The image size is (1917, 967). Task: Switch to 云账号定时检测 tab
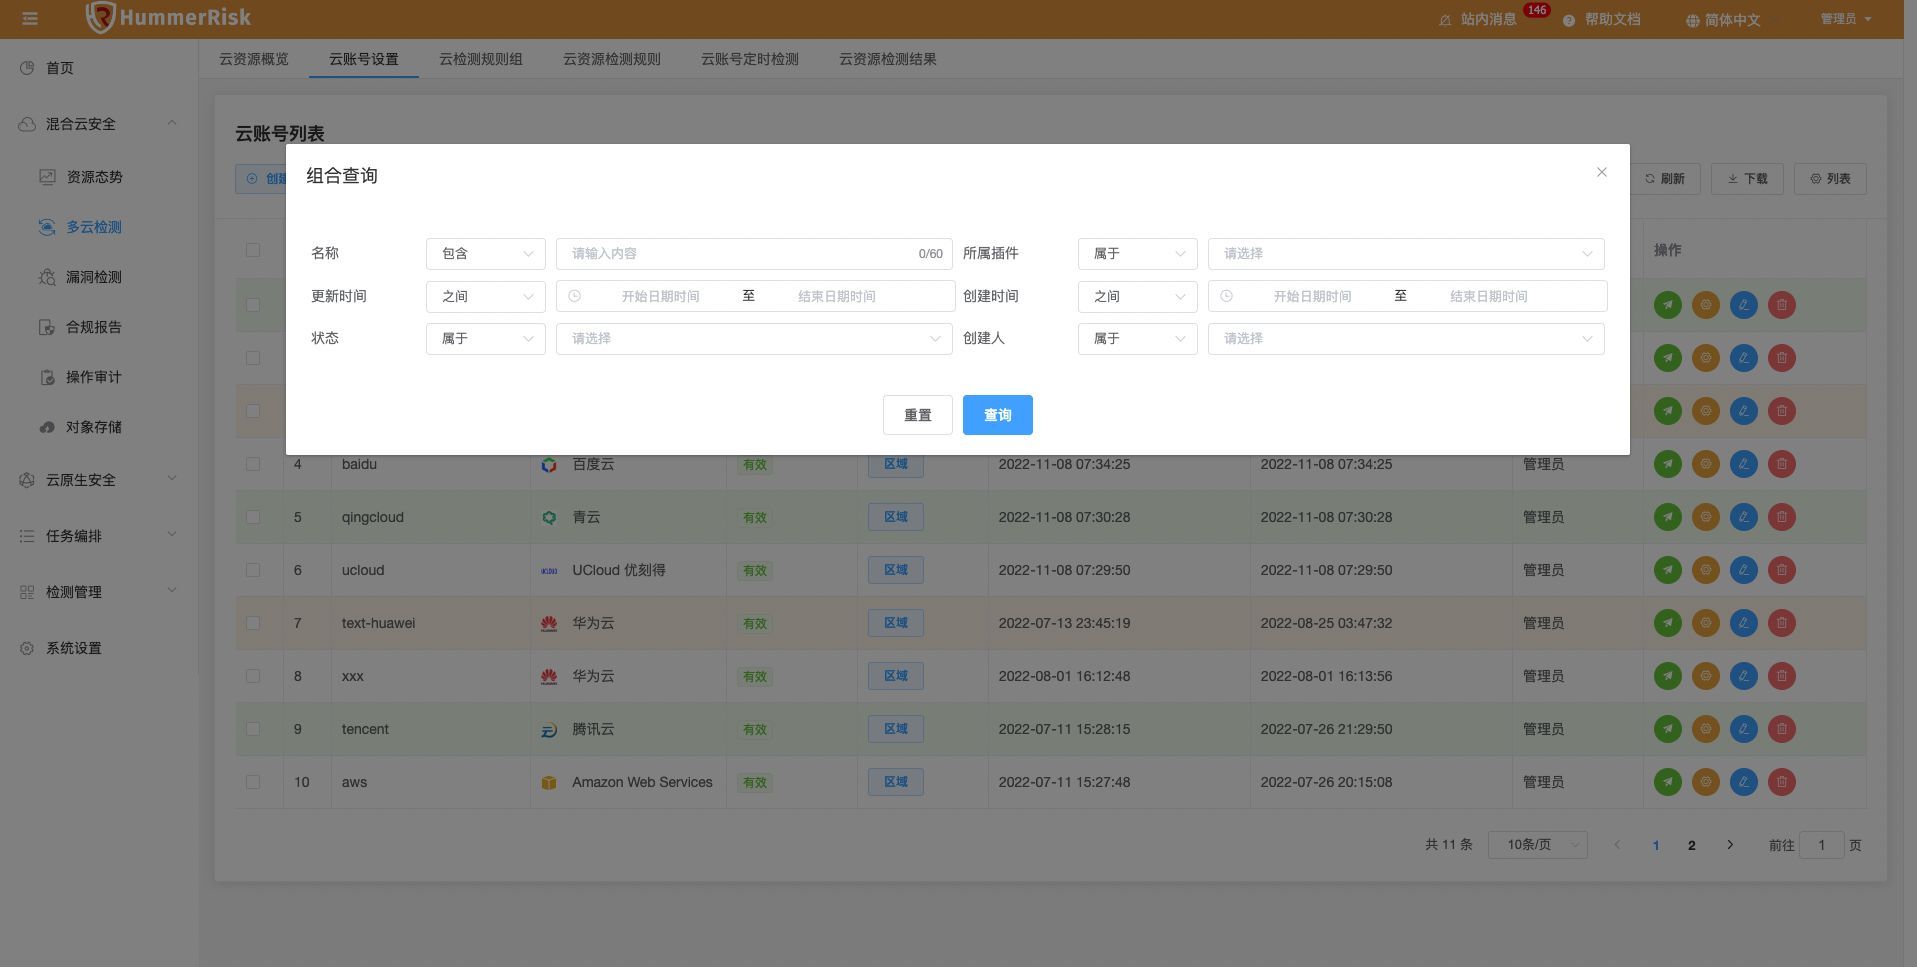750,59
